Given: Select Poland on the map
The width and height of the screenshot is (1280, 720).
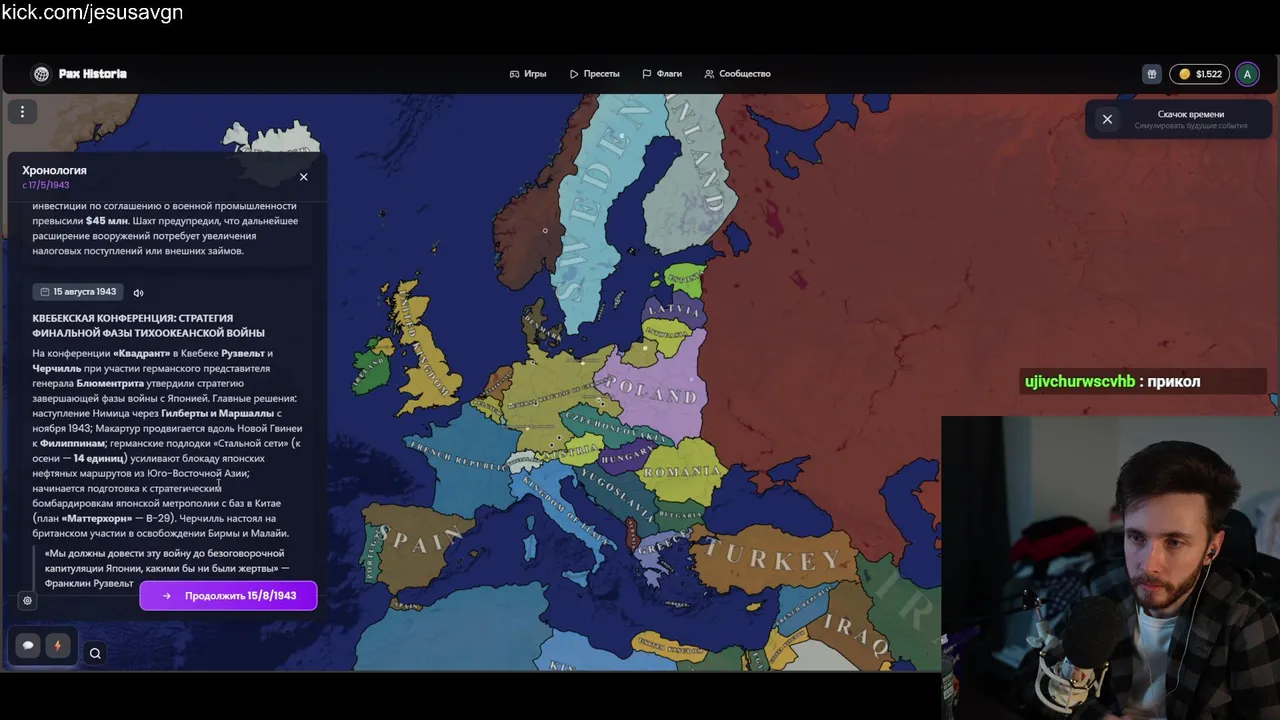Looking at the screenshot, I should coord(650,391).
